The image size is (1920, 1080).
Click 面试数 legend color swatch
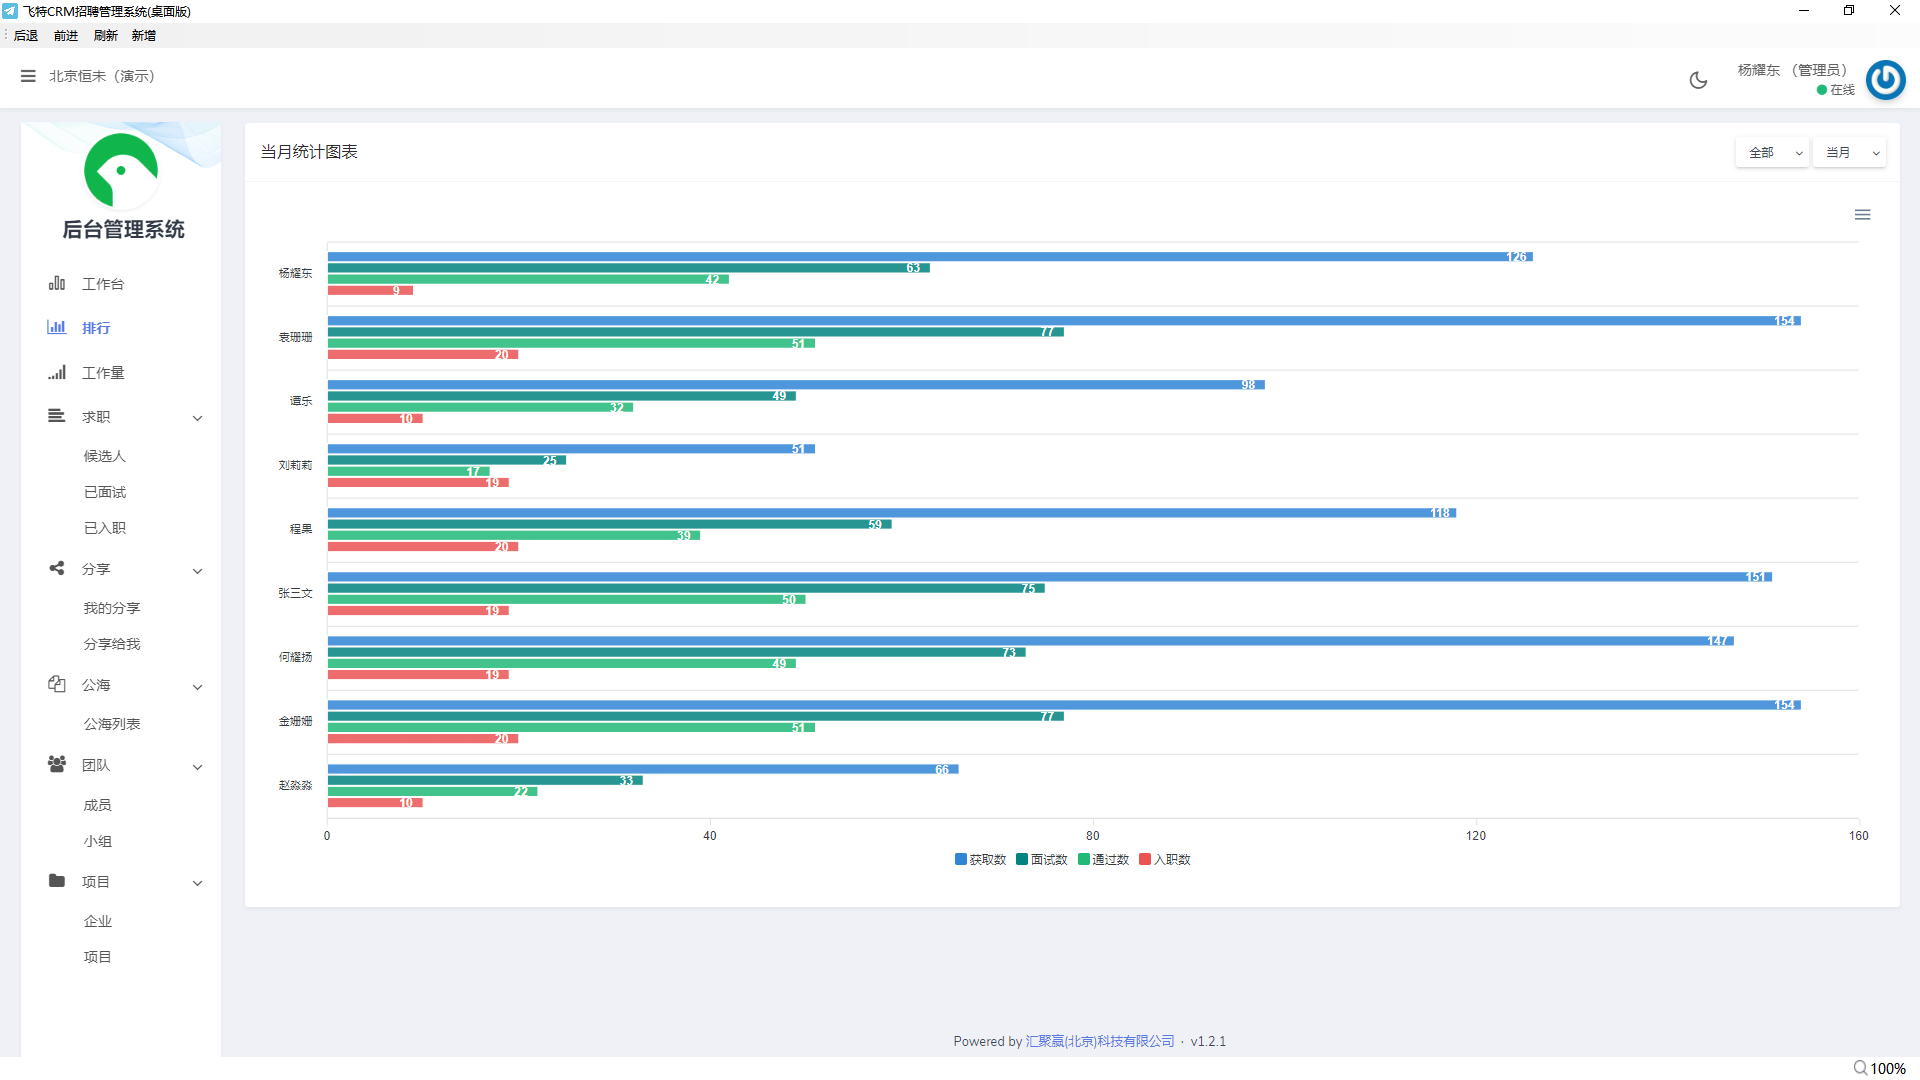click(x=1022, y=860)
